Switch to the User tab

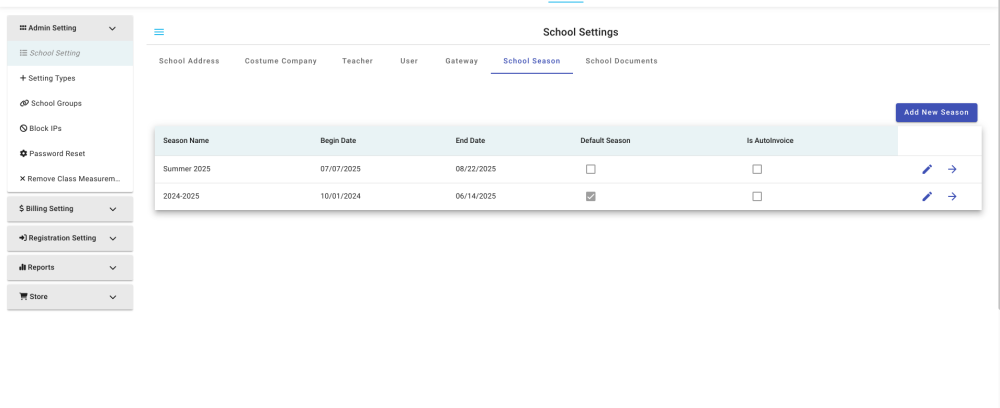pos(409,61)
